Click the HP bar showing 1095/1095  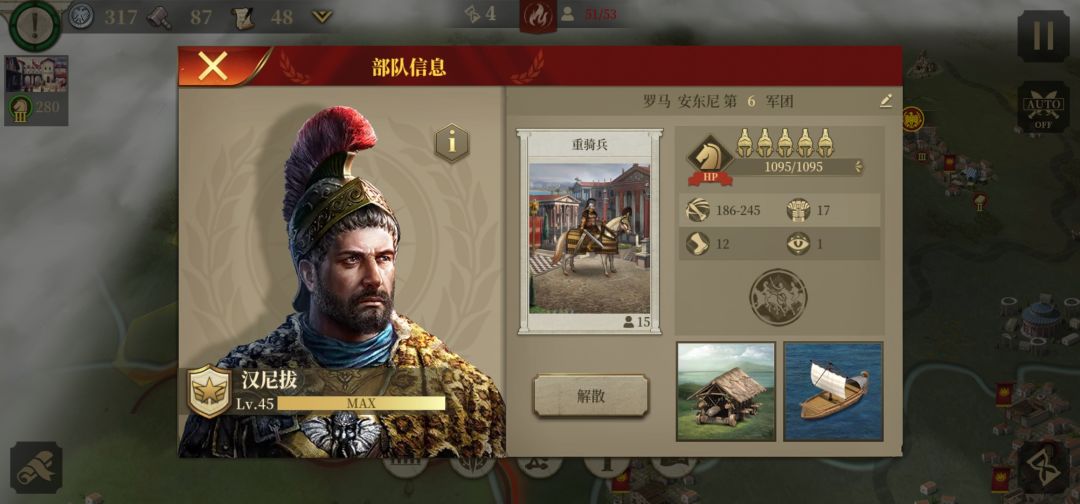[794, 167]
